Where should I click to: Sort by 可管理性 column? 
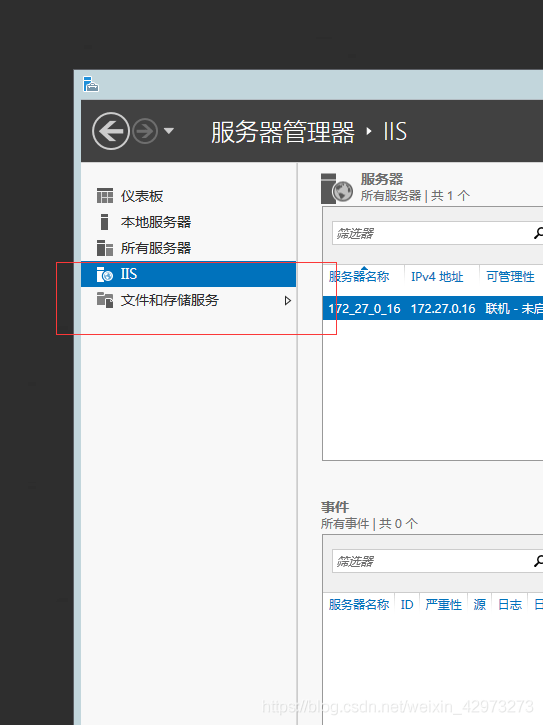[x=511, y=276]
